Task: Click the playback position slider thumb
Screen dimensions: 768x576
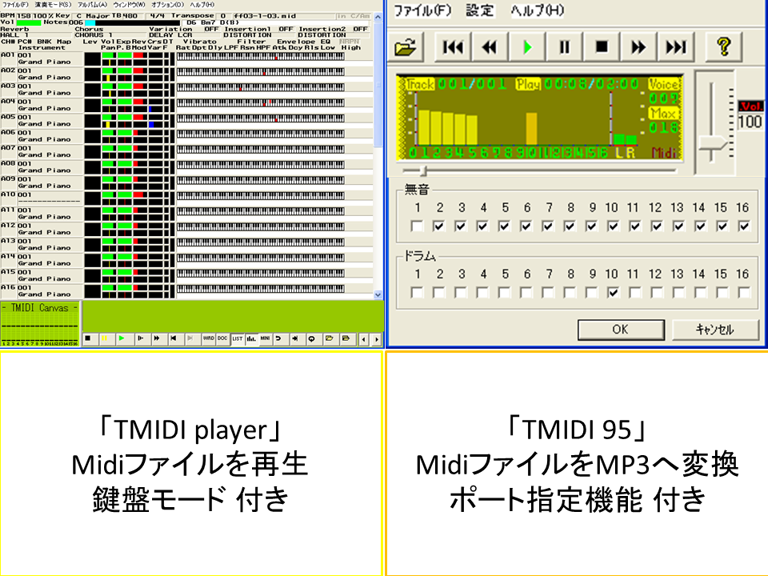Action: click(425, 170)
